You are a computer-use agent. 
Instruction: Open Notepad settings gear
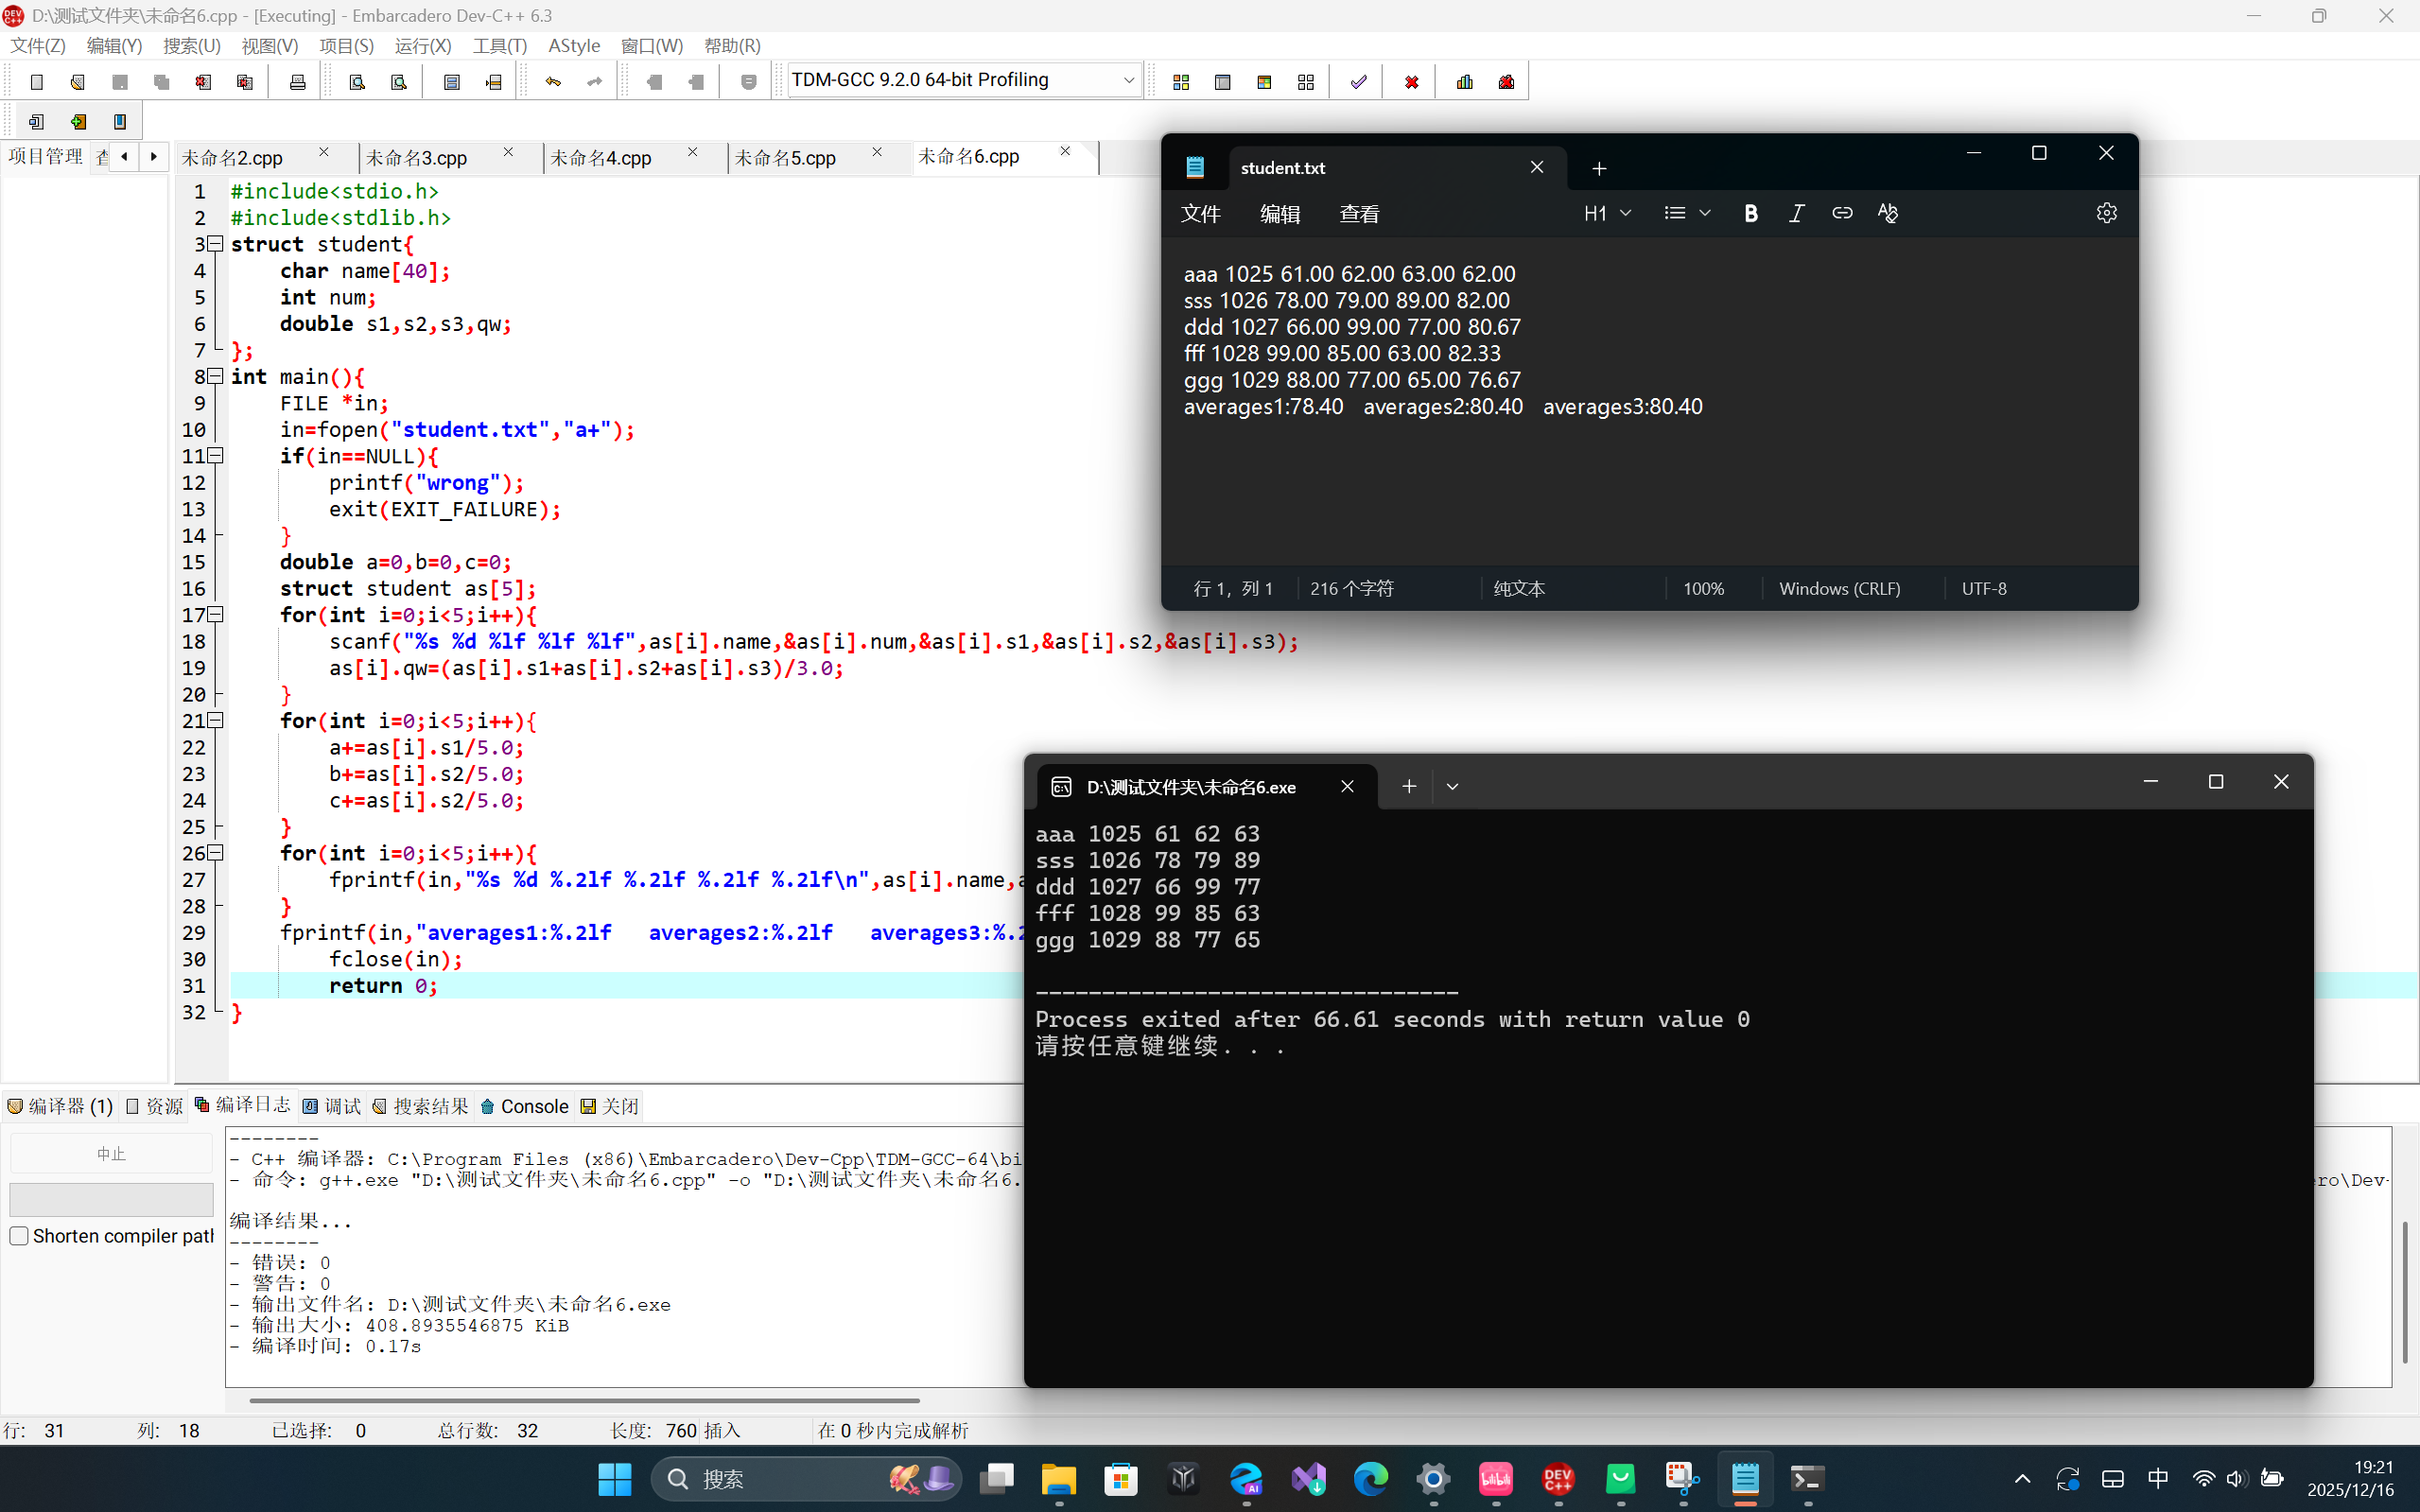[x=2106, y=213]
